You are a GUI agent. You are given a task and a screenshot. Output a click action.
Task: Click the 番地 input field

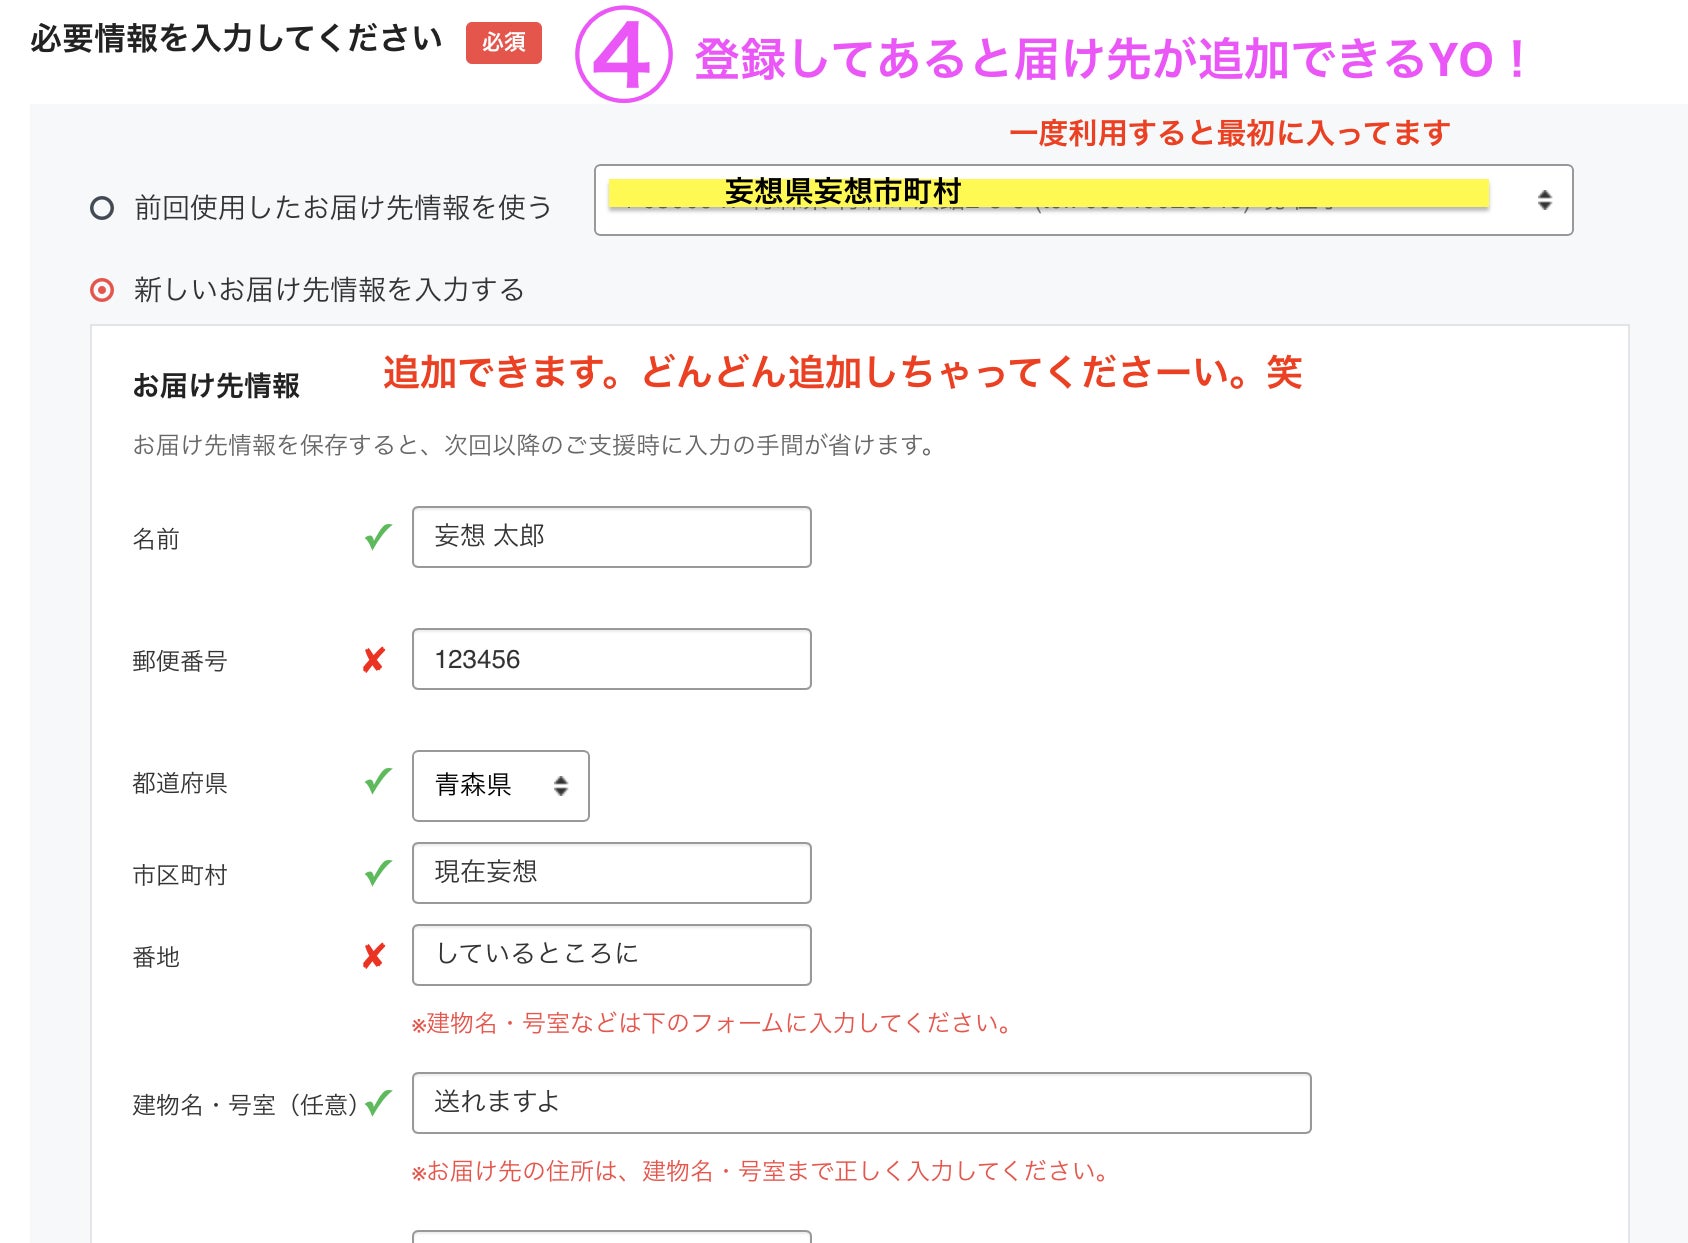(611, 955)
